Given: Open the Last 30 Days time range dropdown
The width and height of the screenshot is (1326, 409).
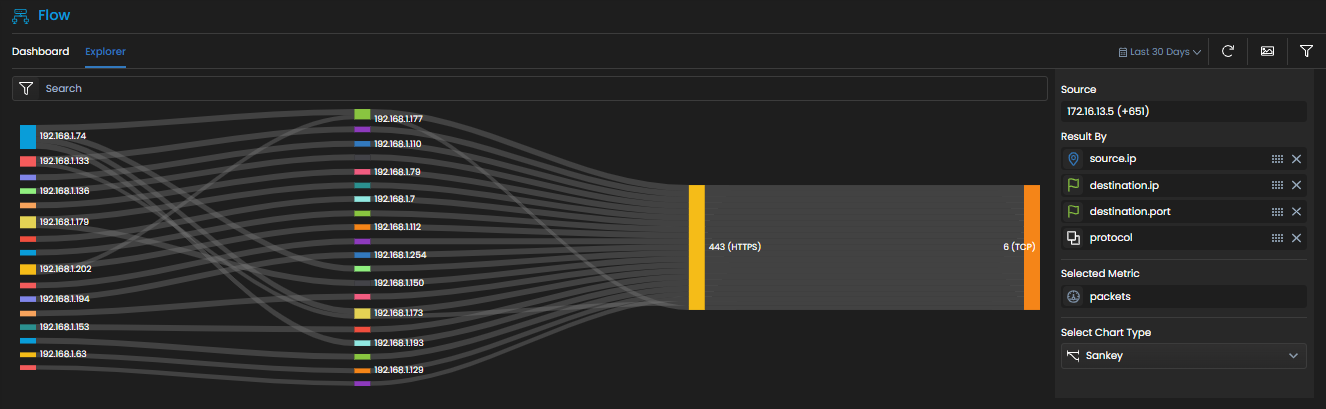Looking at the screenshot, I should (1159, 51).
